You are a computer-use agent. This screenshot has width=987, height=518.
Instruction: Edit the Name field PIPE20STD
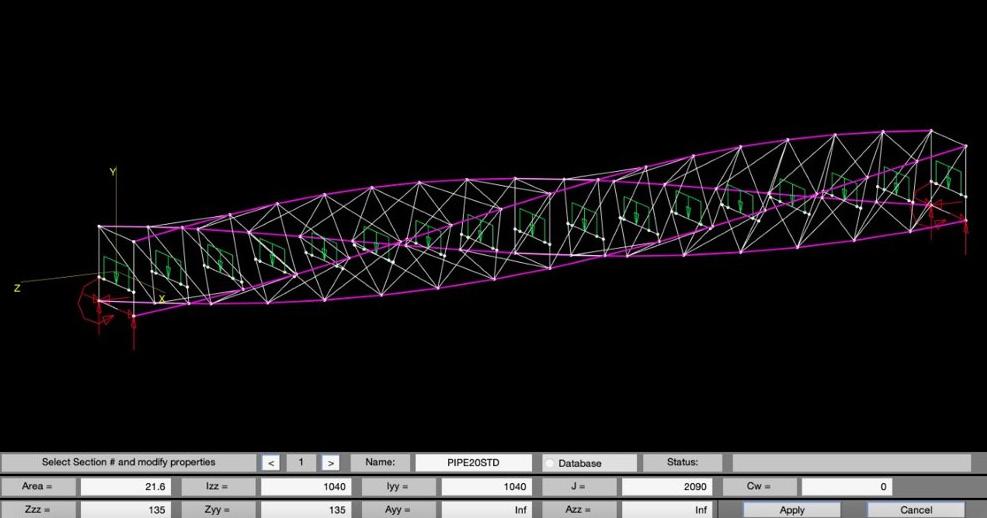coord(473,463)
